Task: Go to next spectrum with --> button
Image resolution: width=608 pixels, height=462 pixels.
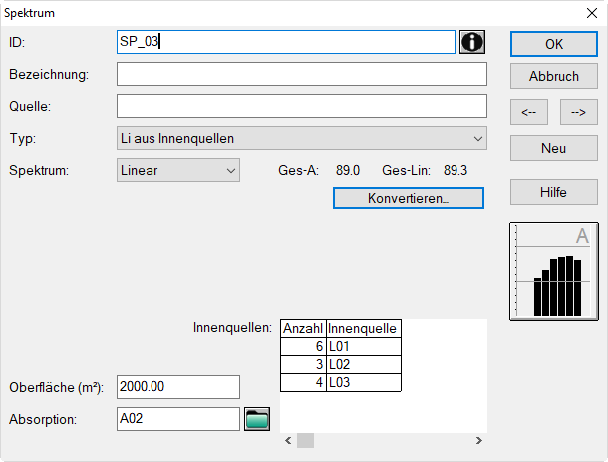Action: 579,112
